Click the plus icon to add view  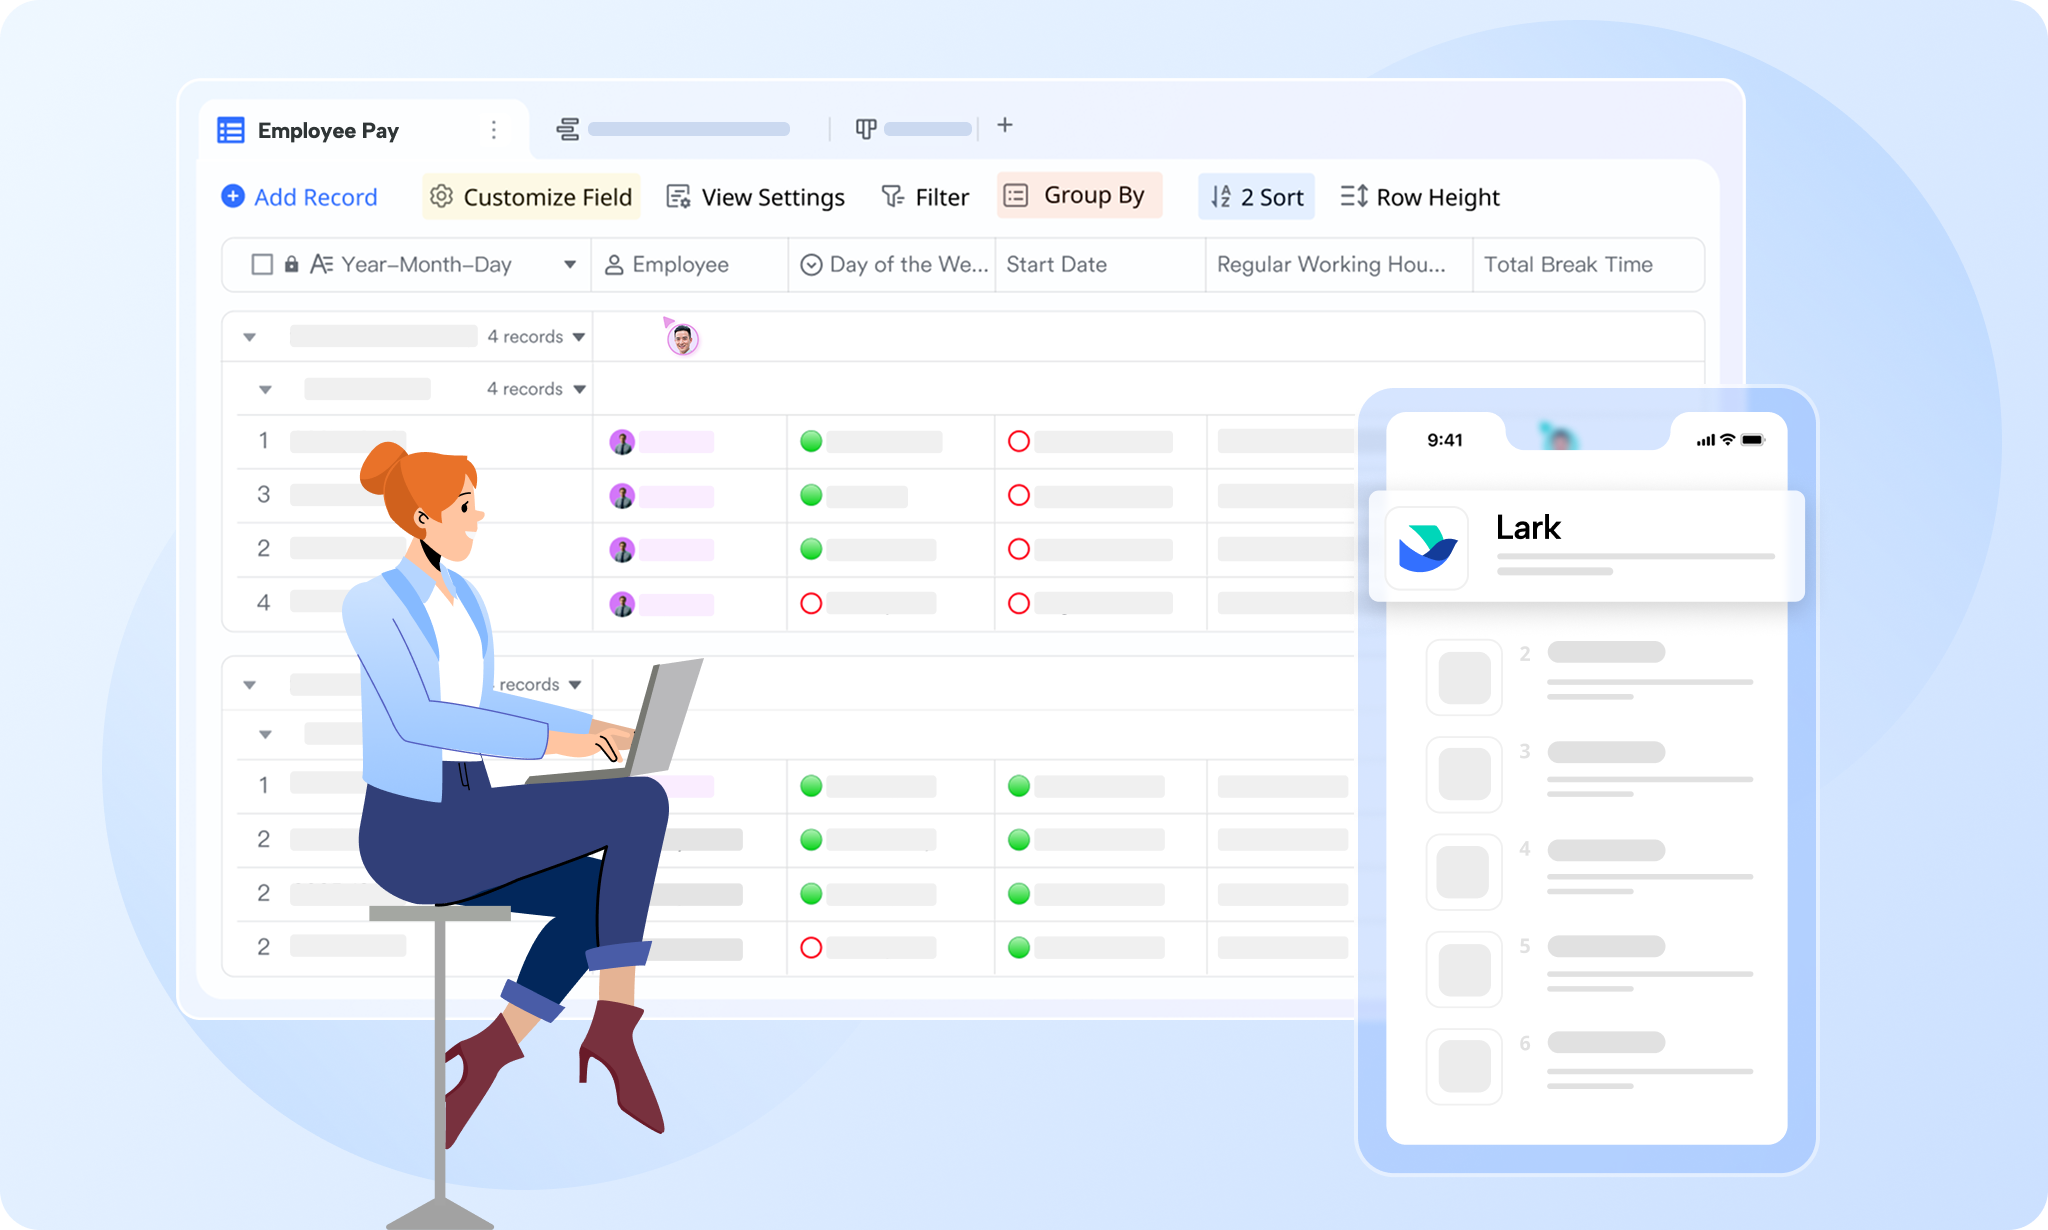pos(1005,125)
